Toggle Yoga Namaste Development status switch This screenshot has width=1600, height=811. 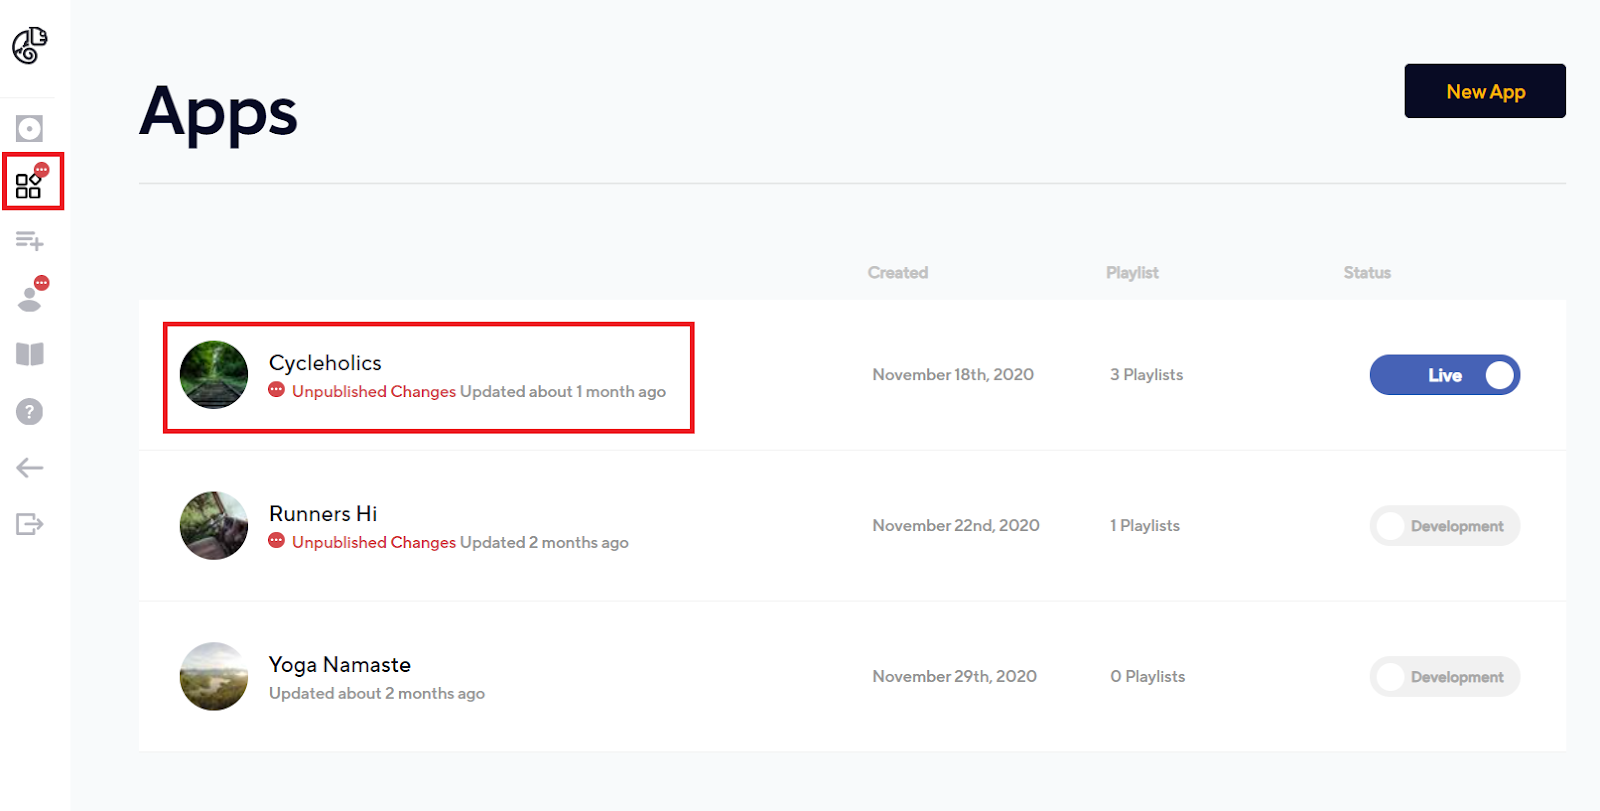click(x=1444, y=677)
